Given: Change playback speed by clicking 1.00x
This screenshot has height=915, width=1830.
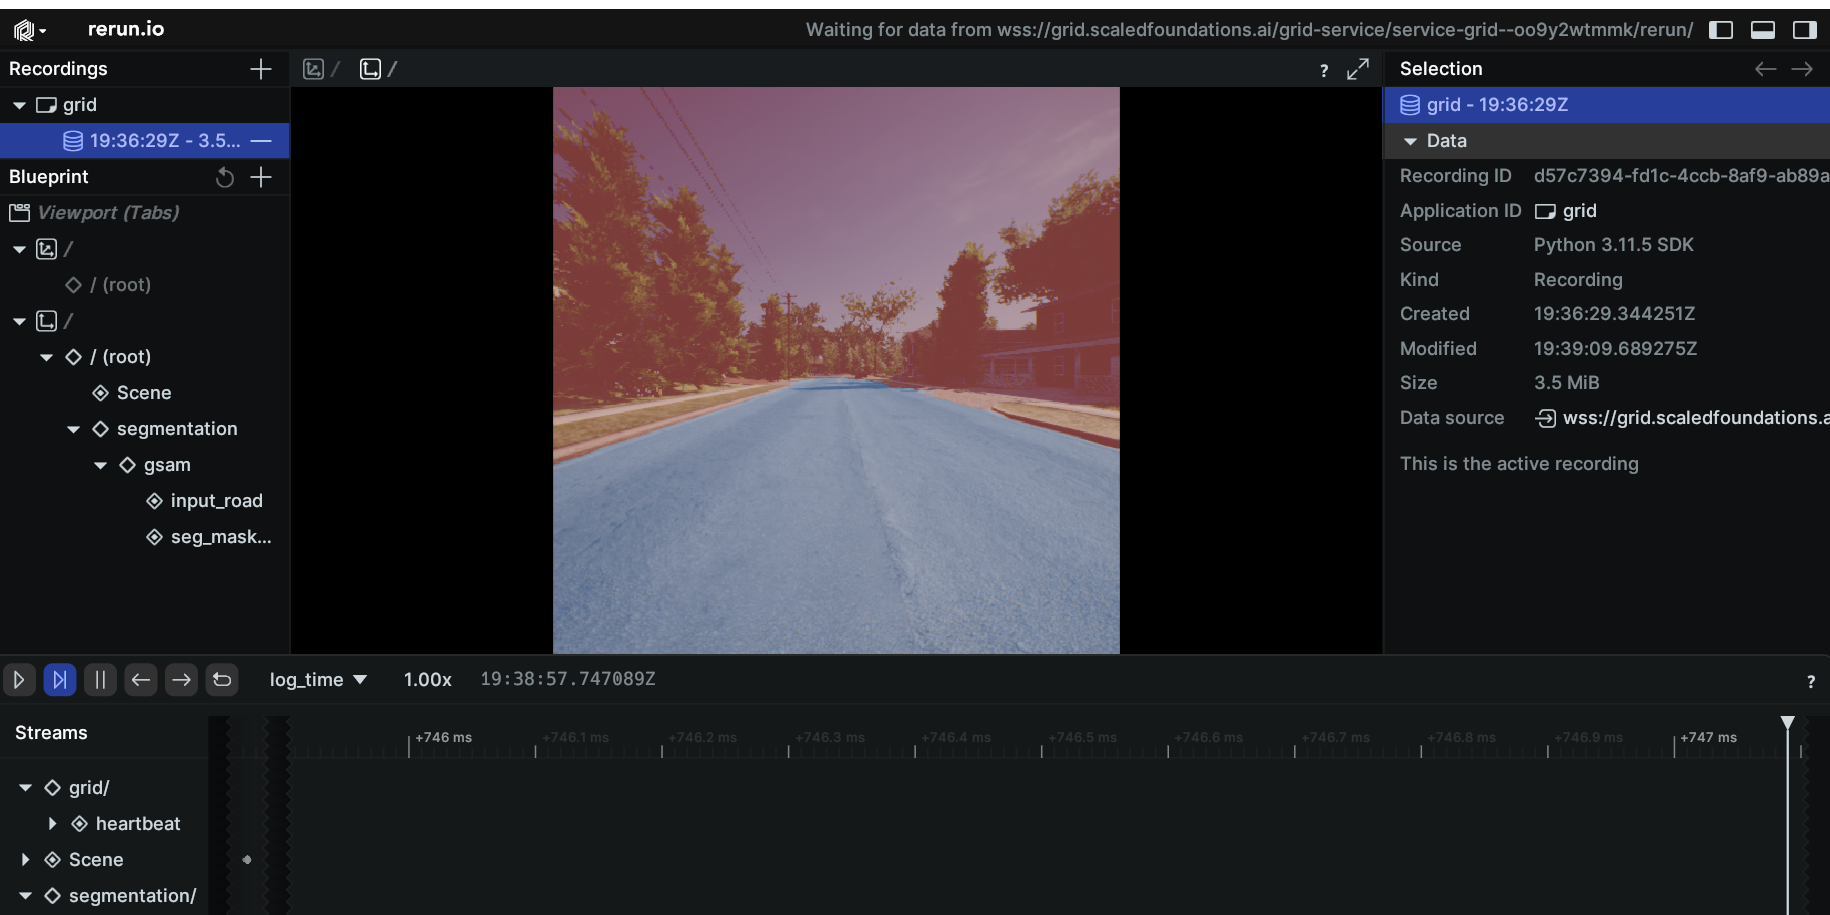Looking at the screenshot, I should (x=426, y=679).
